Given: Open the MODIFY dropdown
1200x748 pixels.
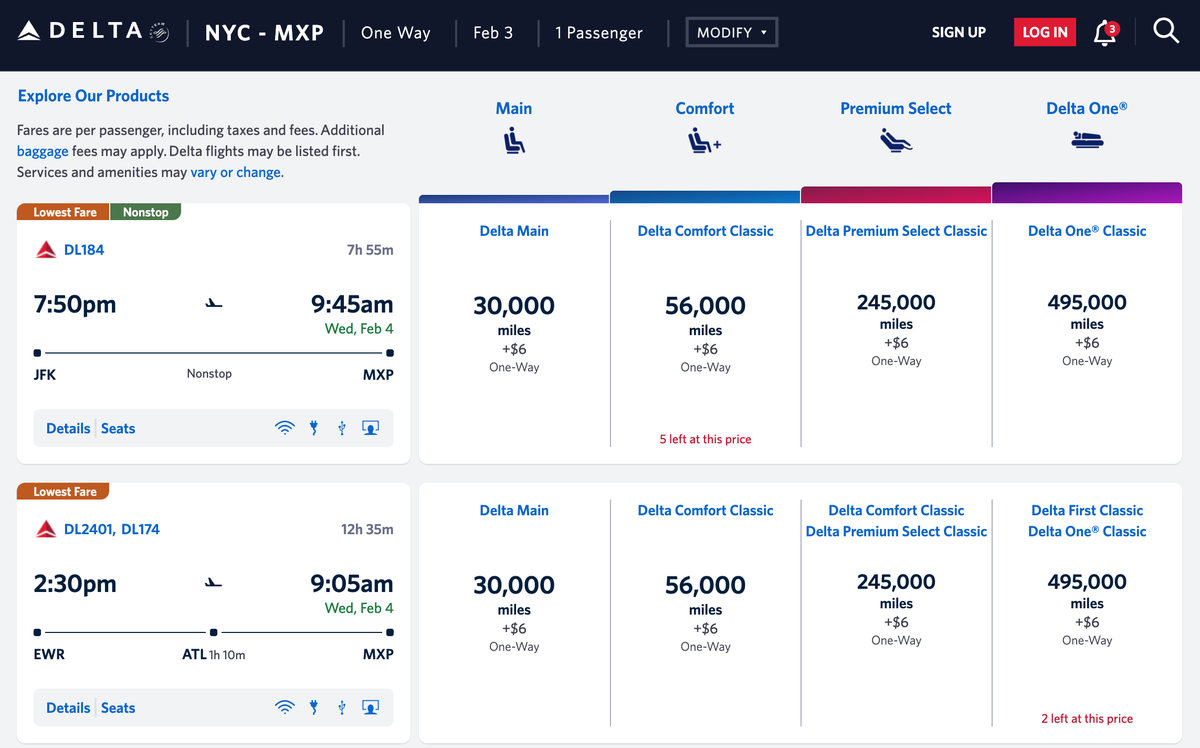Looking at the screenshot, I should coord(731,31).
